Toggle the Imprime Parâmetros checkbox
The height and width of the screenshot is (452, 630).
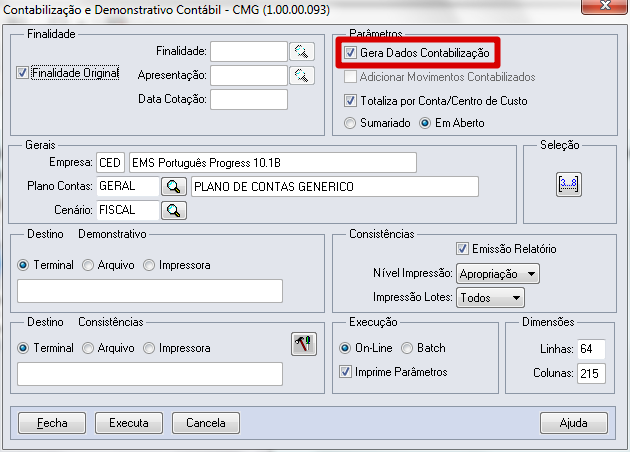pyautogui.click(x=345, y=371)
